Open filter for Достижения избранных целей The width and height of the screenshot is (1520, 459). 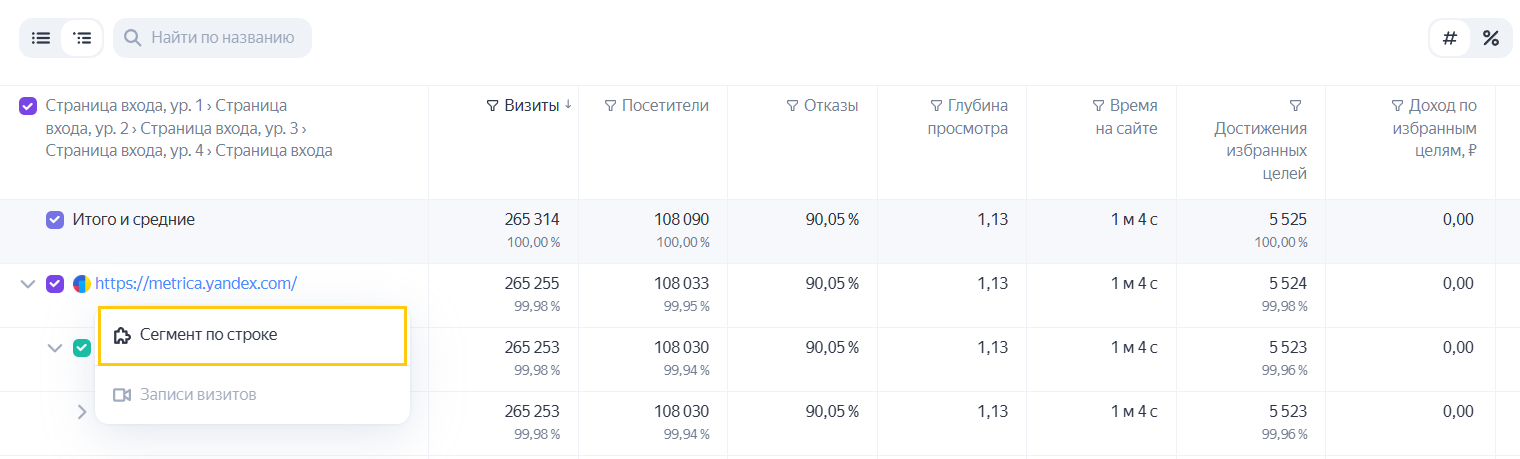point(1296,105)
